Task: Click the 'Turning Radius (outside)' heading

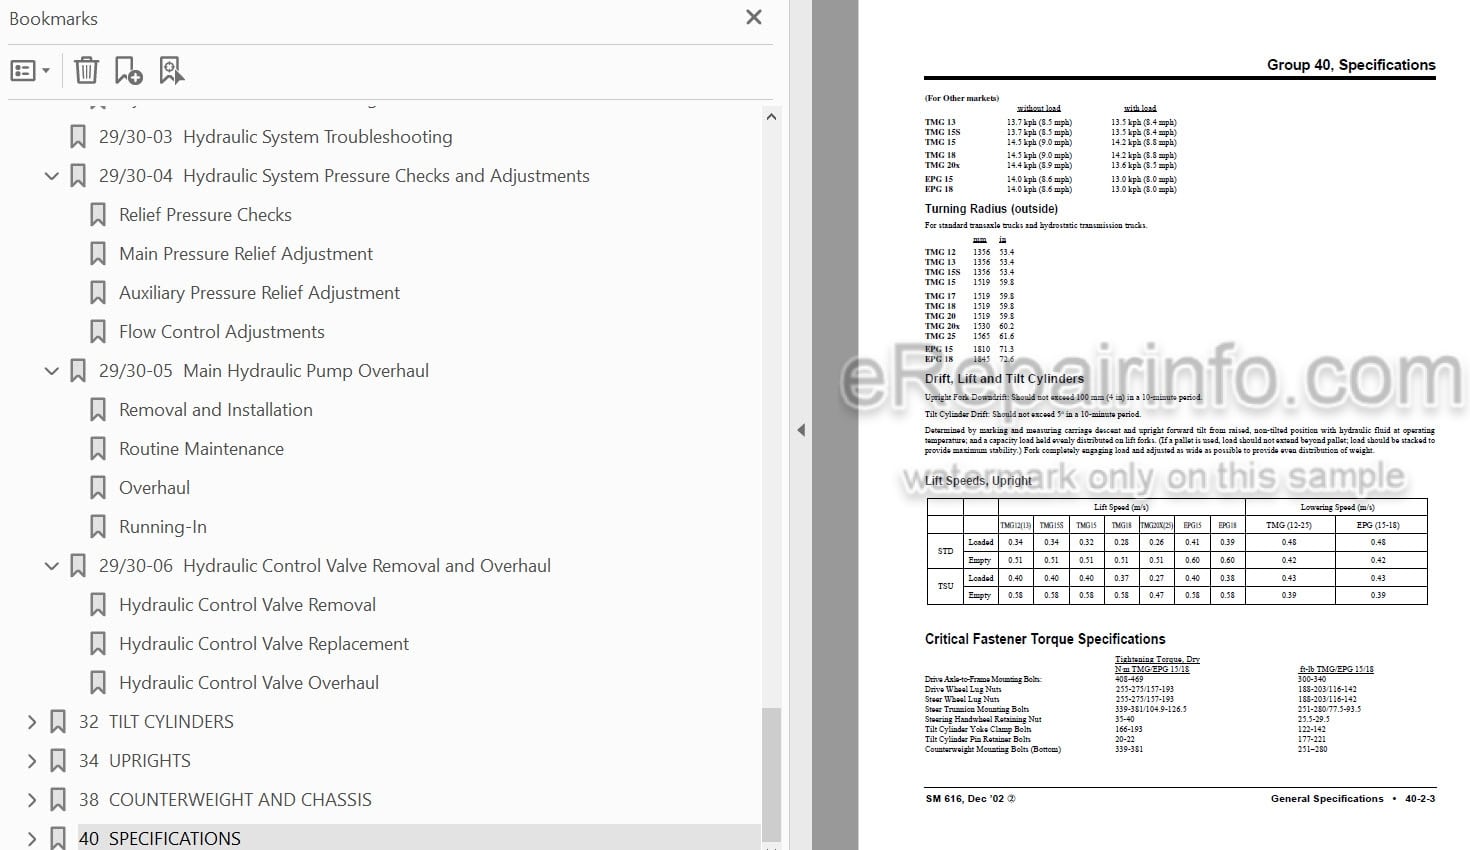Action: click(991, 209)
